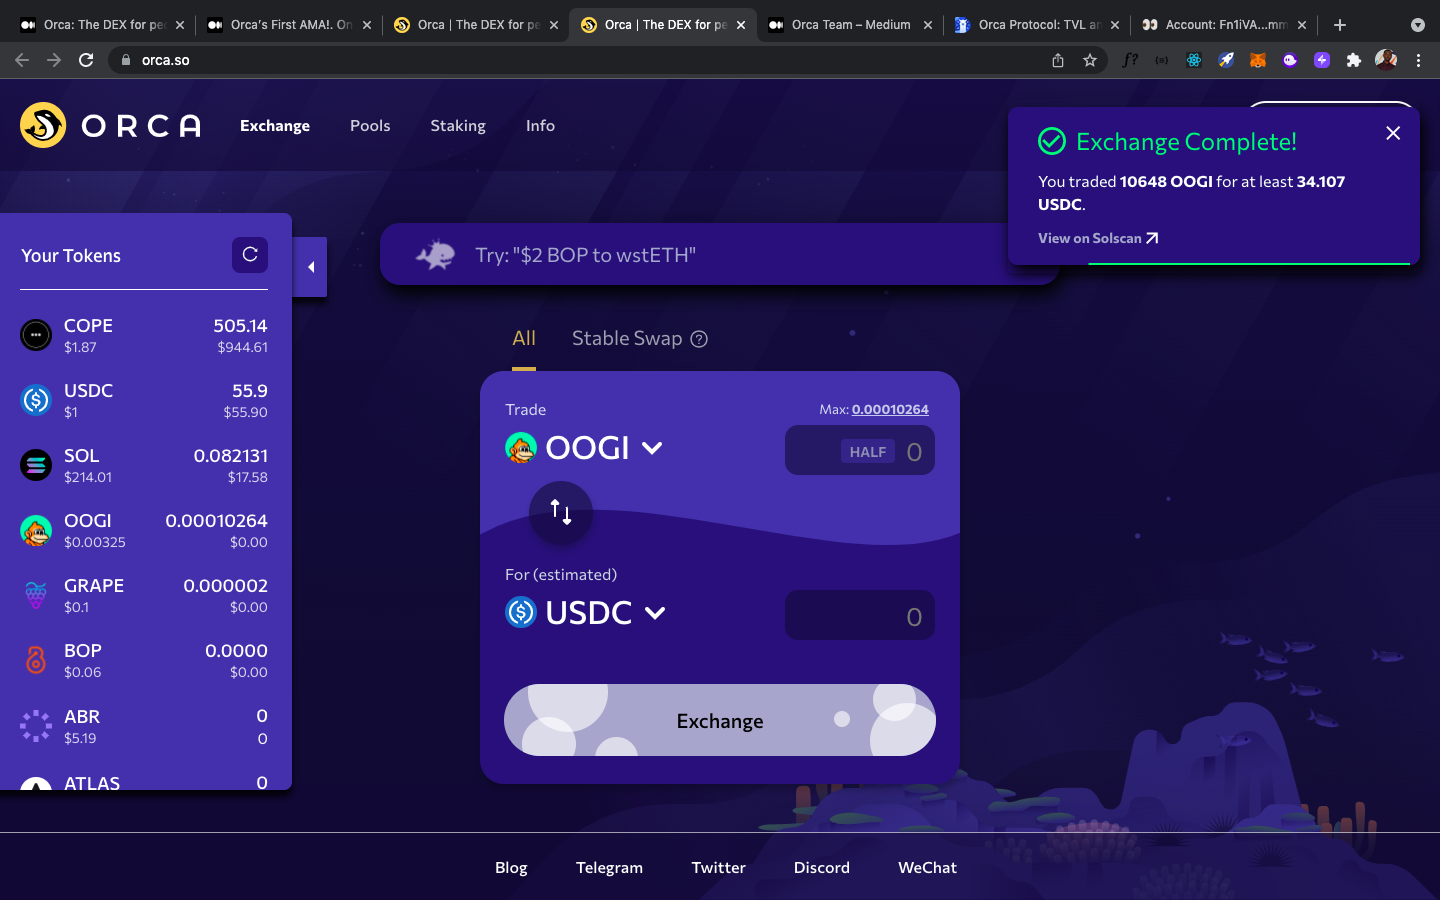Click the View on Solscan link
Image resolution: width=1440 pixels, height=900 pixels.
(x=1098, y=238)
